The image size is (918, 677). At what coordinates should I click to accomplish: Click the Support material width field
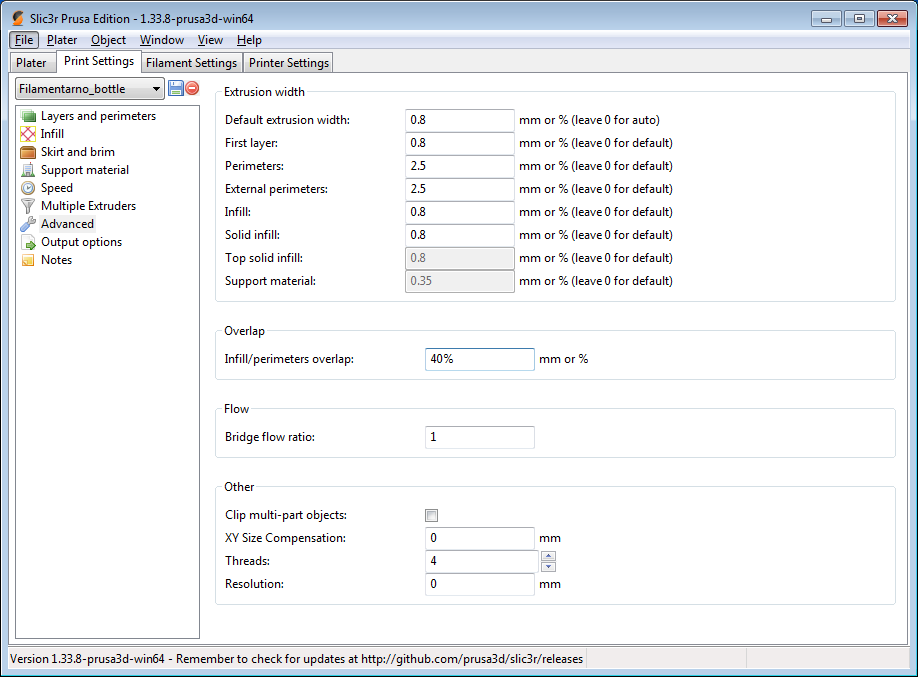(460, 281)
